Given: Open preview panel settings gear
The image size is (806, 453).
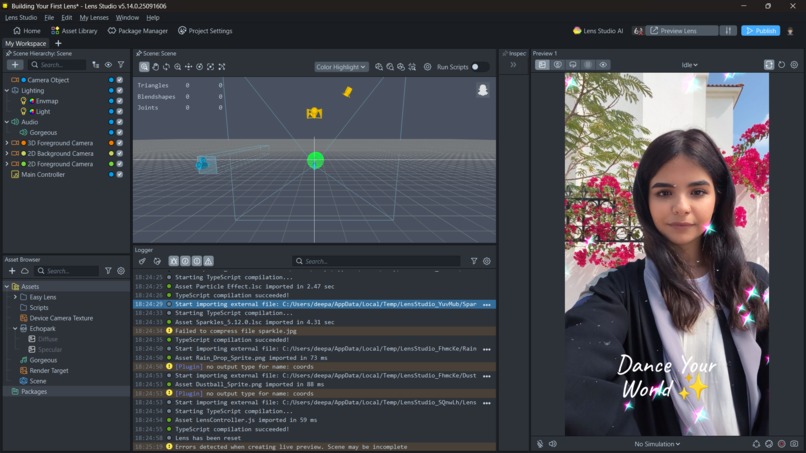Looking at the screenshot, I should pyautogui.click(x=794, y=65).
